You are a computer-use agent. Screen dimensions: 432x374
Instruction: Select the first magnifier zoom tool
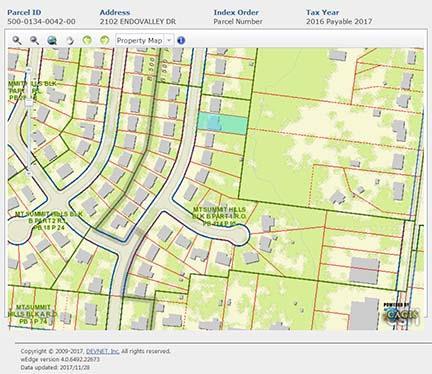click(x=17, y=40)
